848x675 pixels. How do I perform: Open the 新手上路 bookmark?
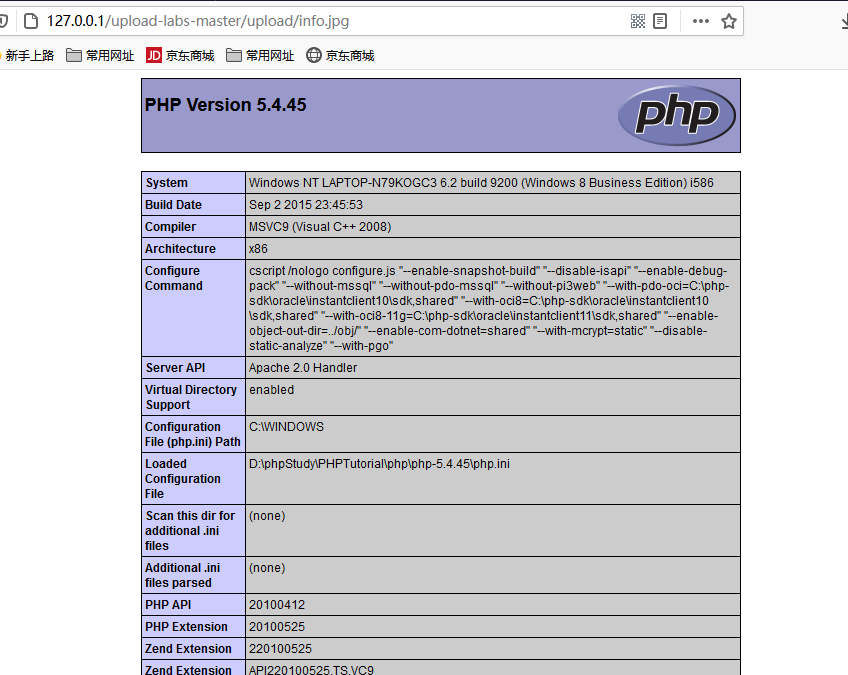click(x=27, y=56)
